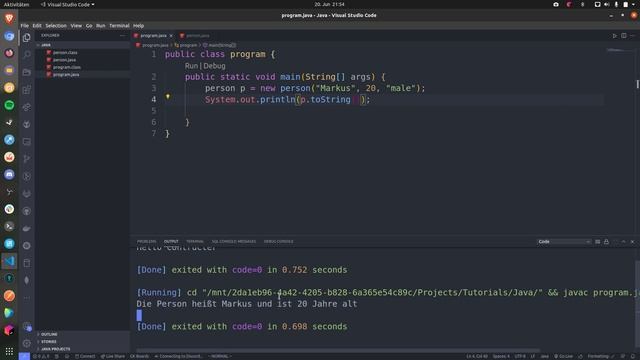Clear the output panel

click(598, 242)
